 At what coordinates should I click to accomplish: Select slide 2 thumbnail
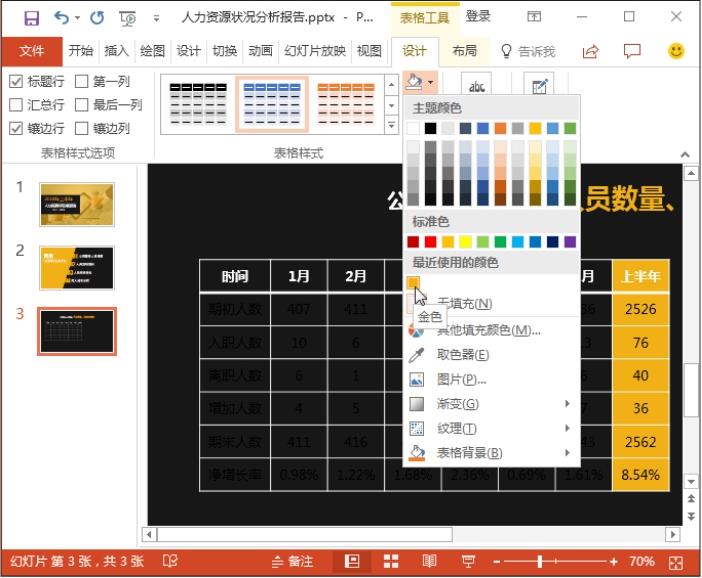[77, 267]
